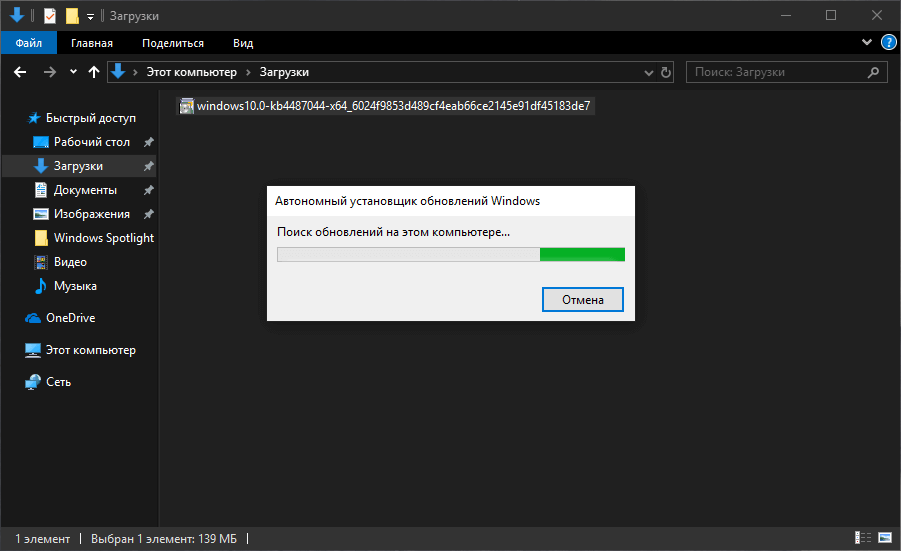The image size is (901, 551).
Task: Select the windows10.0-kb4487044 update file
Action: pyautogui.click(x=385, y=106)
